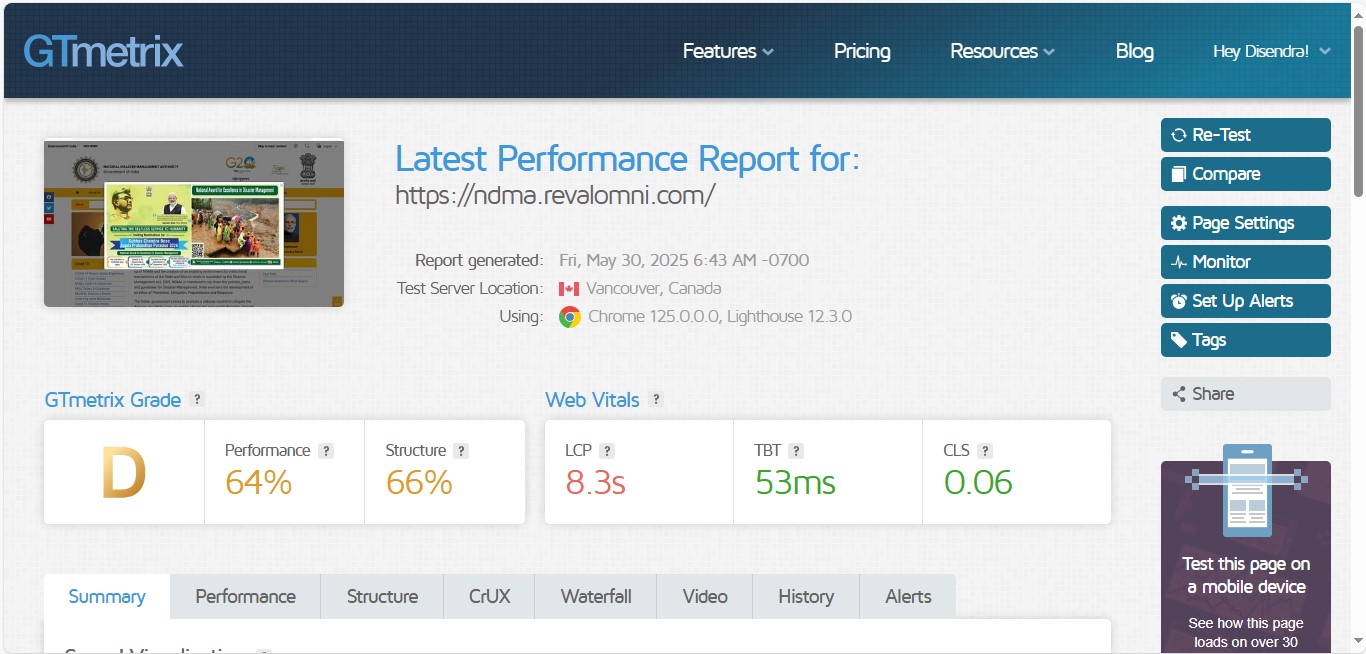1366x654 pixels.
Task: Go to the Pricing page
Action: [x=862, y=51]
